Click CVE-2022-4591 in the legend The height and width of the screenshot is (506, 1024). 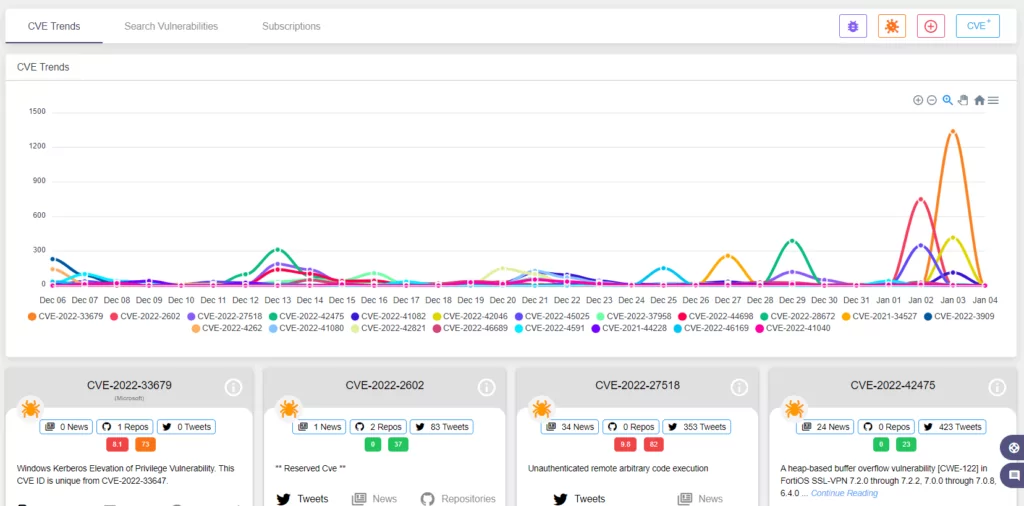pyautogui.click(x=550, y=328)
